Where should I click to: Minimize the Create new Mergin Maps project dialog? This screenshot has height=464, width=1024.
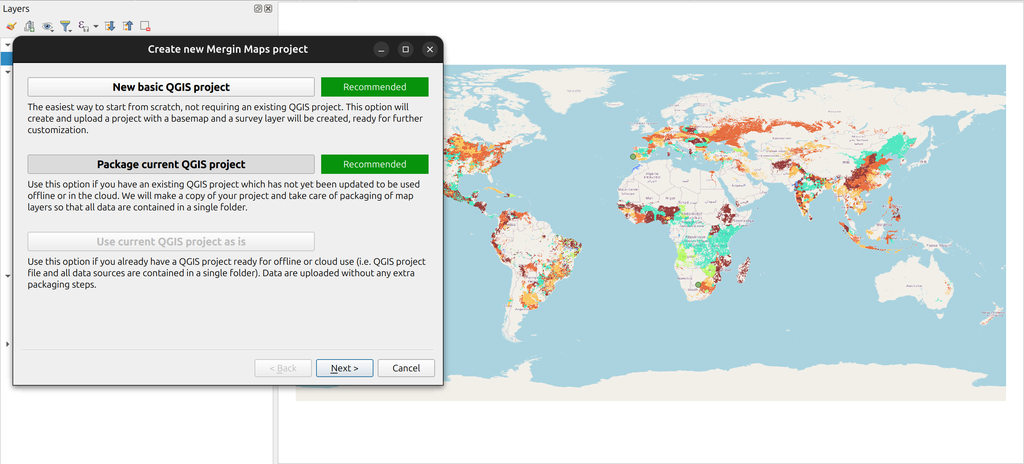pos(382,49)
